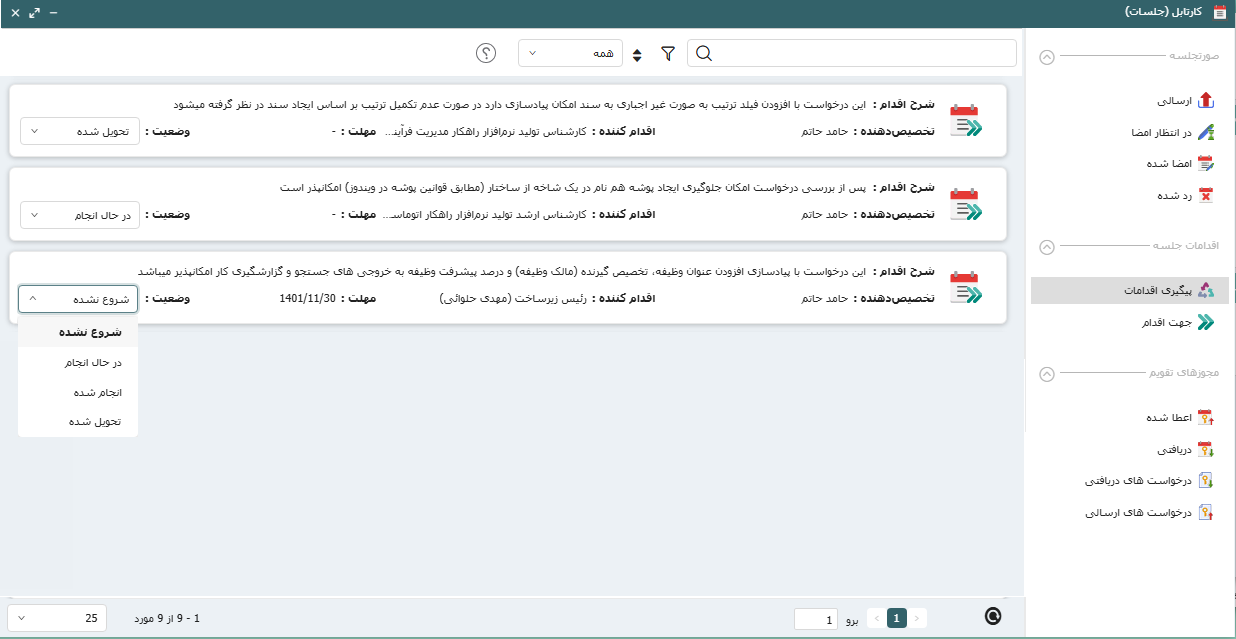Click the sort arrows icon
The height and width of the screenshot is (639, 1236).
coord(638,54)
